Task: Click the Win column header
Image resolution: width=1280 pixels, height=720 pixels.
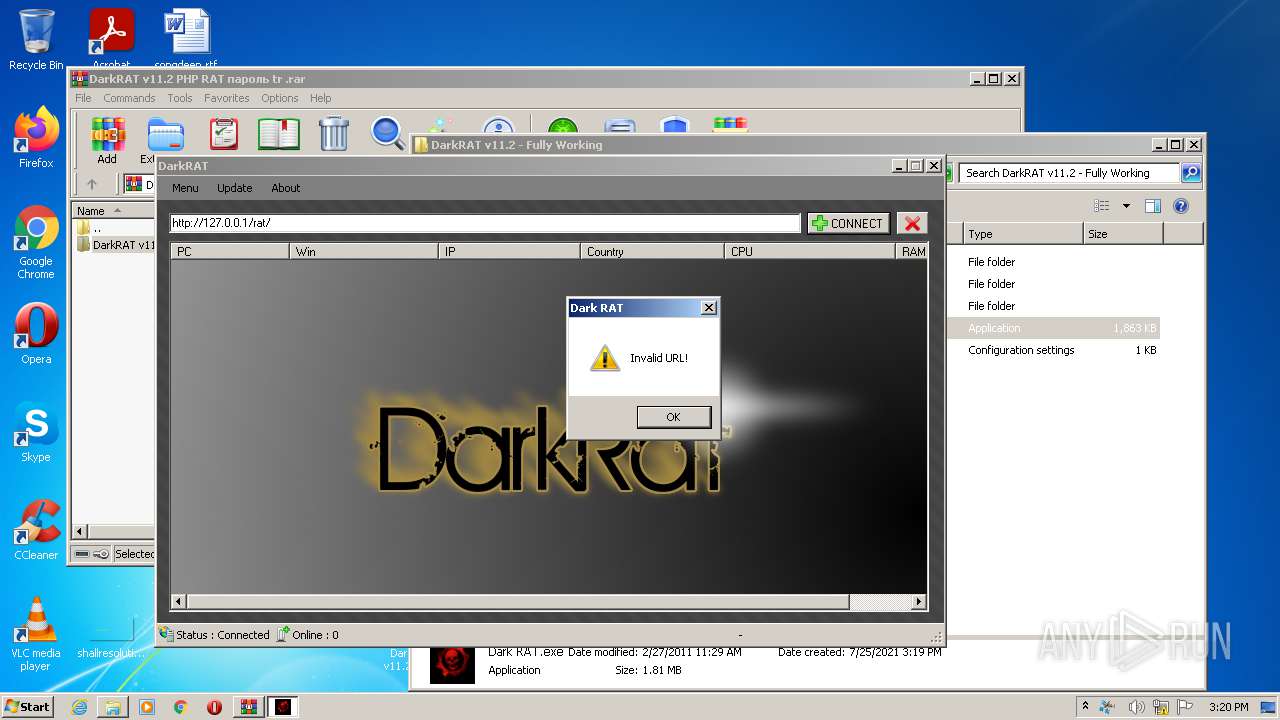Action: point(363,251)
